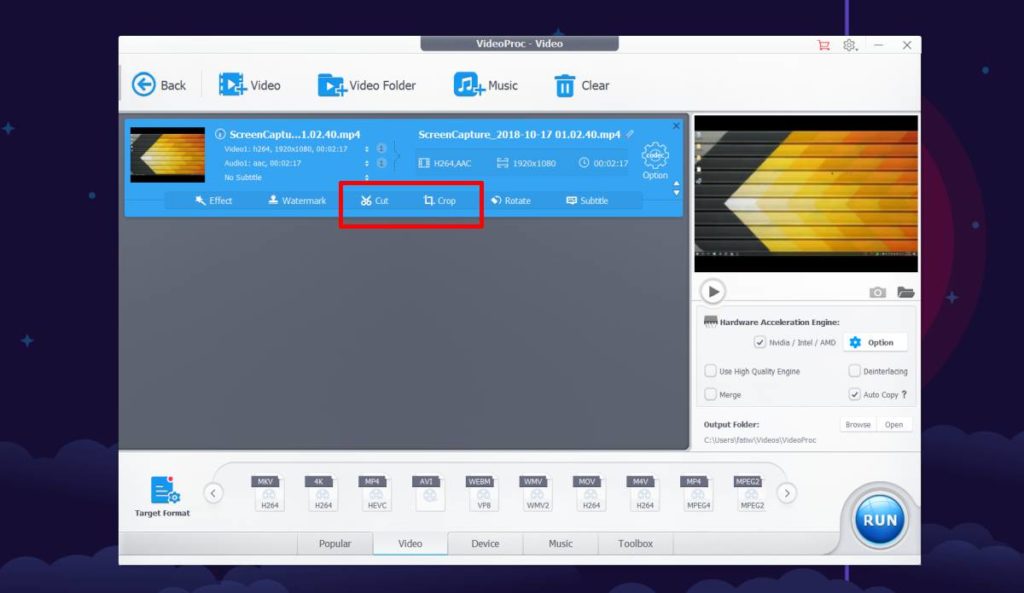The width and height of the screenshot is (1024, 593).
Task: Play the video preview
Action: click(x=713, y=291)
